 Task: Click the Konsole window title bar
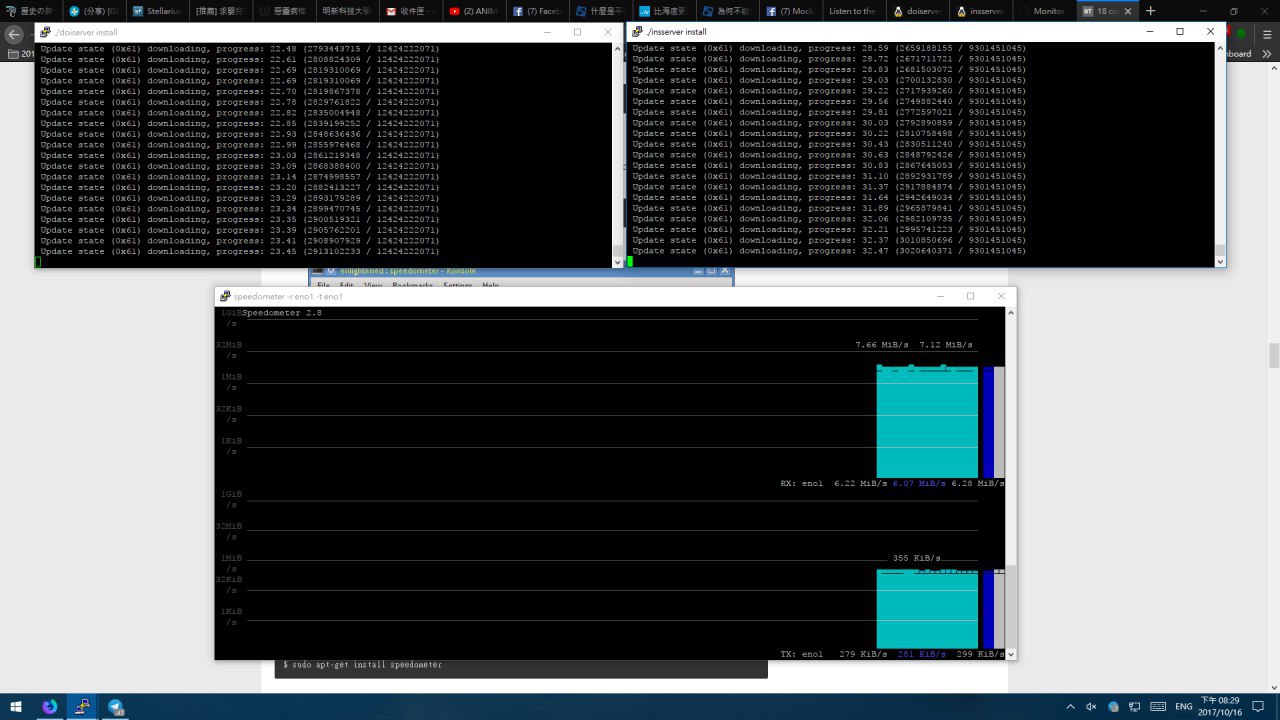point(521,271)
